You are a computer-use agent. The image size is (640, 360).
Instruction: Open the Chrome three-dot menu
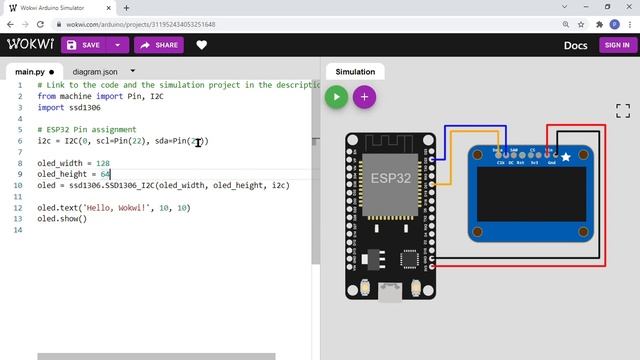[x=630, y=24]
